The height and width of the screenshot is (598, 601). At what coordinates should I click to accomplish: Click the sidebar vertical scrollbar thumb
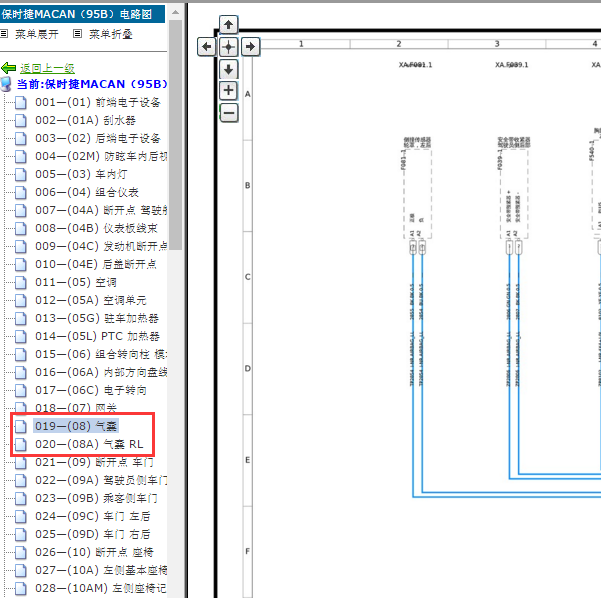(175, 135)
